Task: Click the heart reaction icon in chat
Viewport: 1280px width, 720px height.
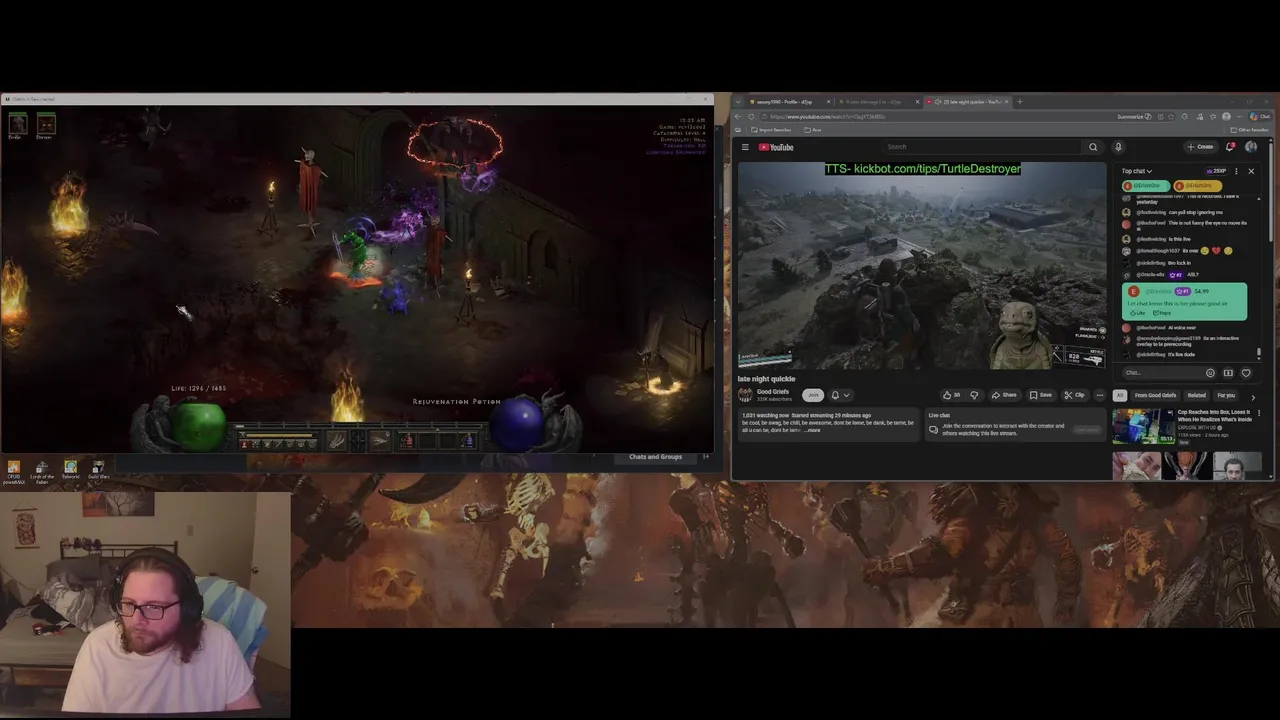Action: [1246, 373]
